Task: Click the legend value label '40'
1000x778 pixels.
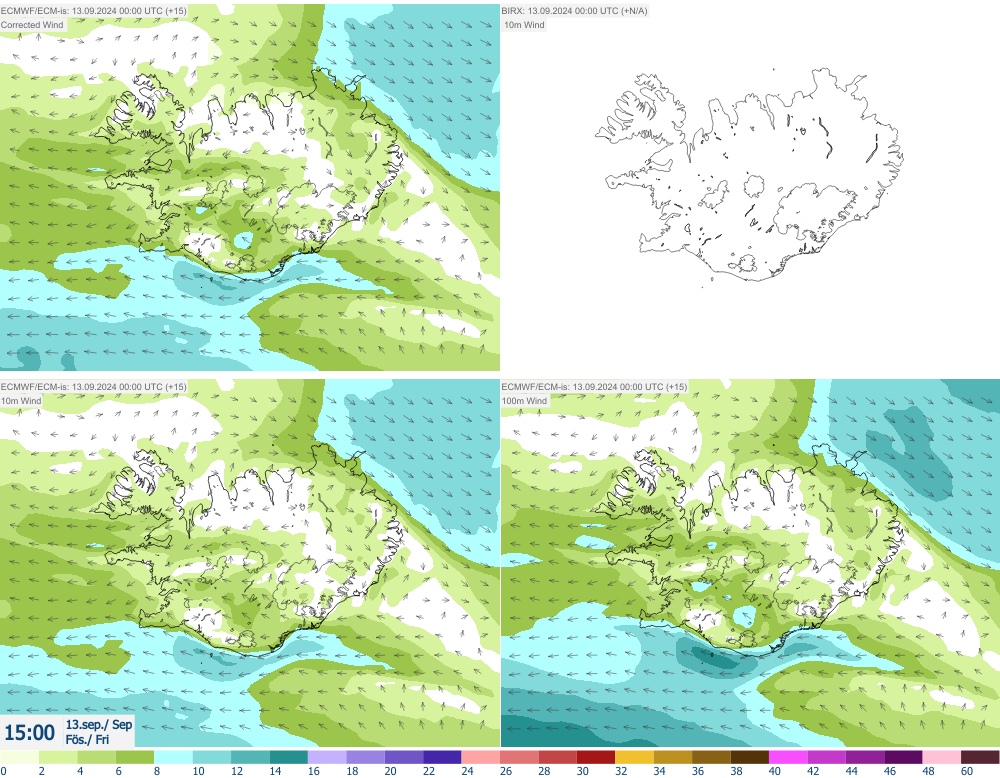Action: [775, 771]
